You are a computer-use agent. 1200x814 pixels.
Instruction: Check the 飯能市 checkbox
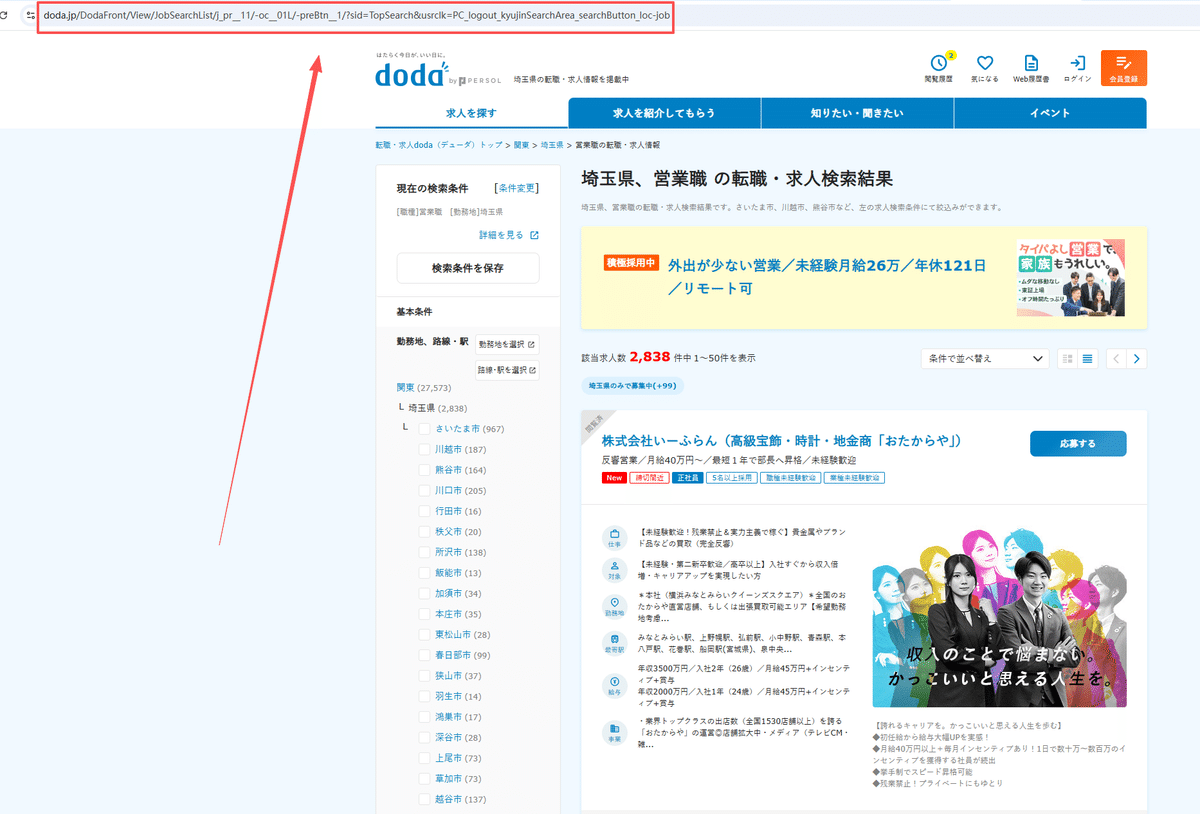point(424,573)
